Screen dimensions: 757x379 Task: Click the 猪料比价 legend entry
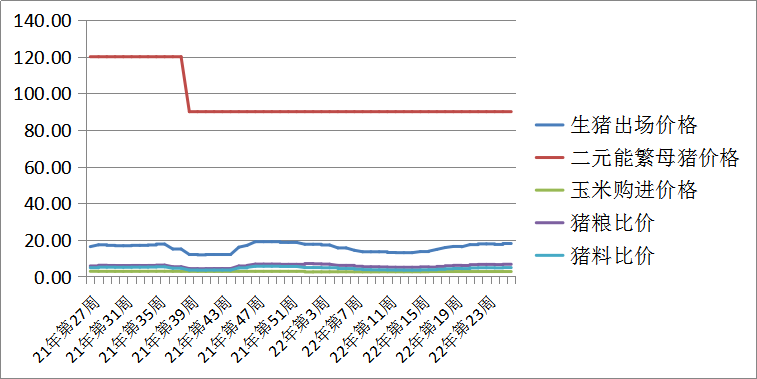595,255
